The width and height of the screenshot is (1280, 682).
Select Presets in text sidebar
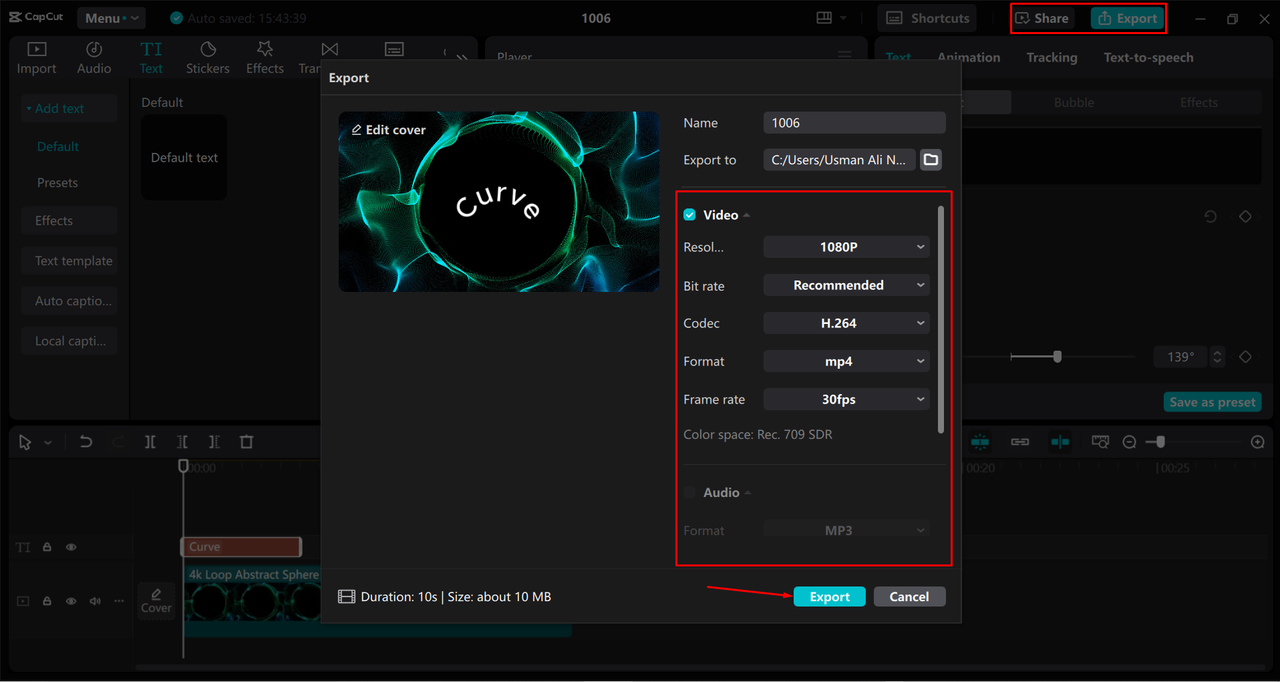pos(58,183)
